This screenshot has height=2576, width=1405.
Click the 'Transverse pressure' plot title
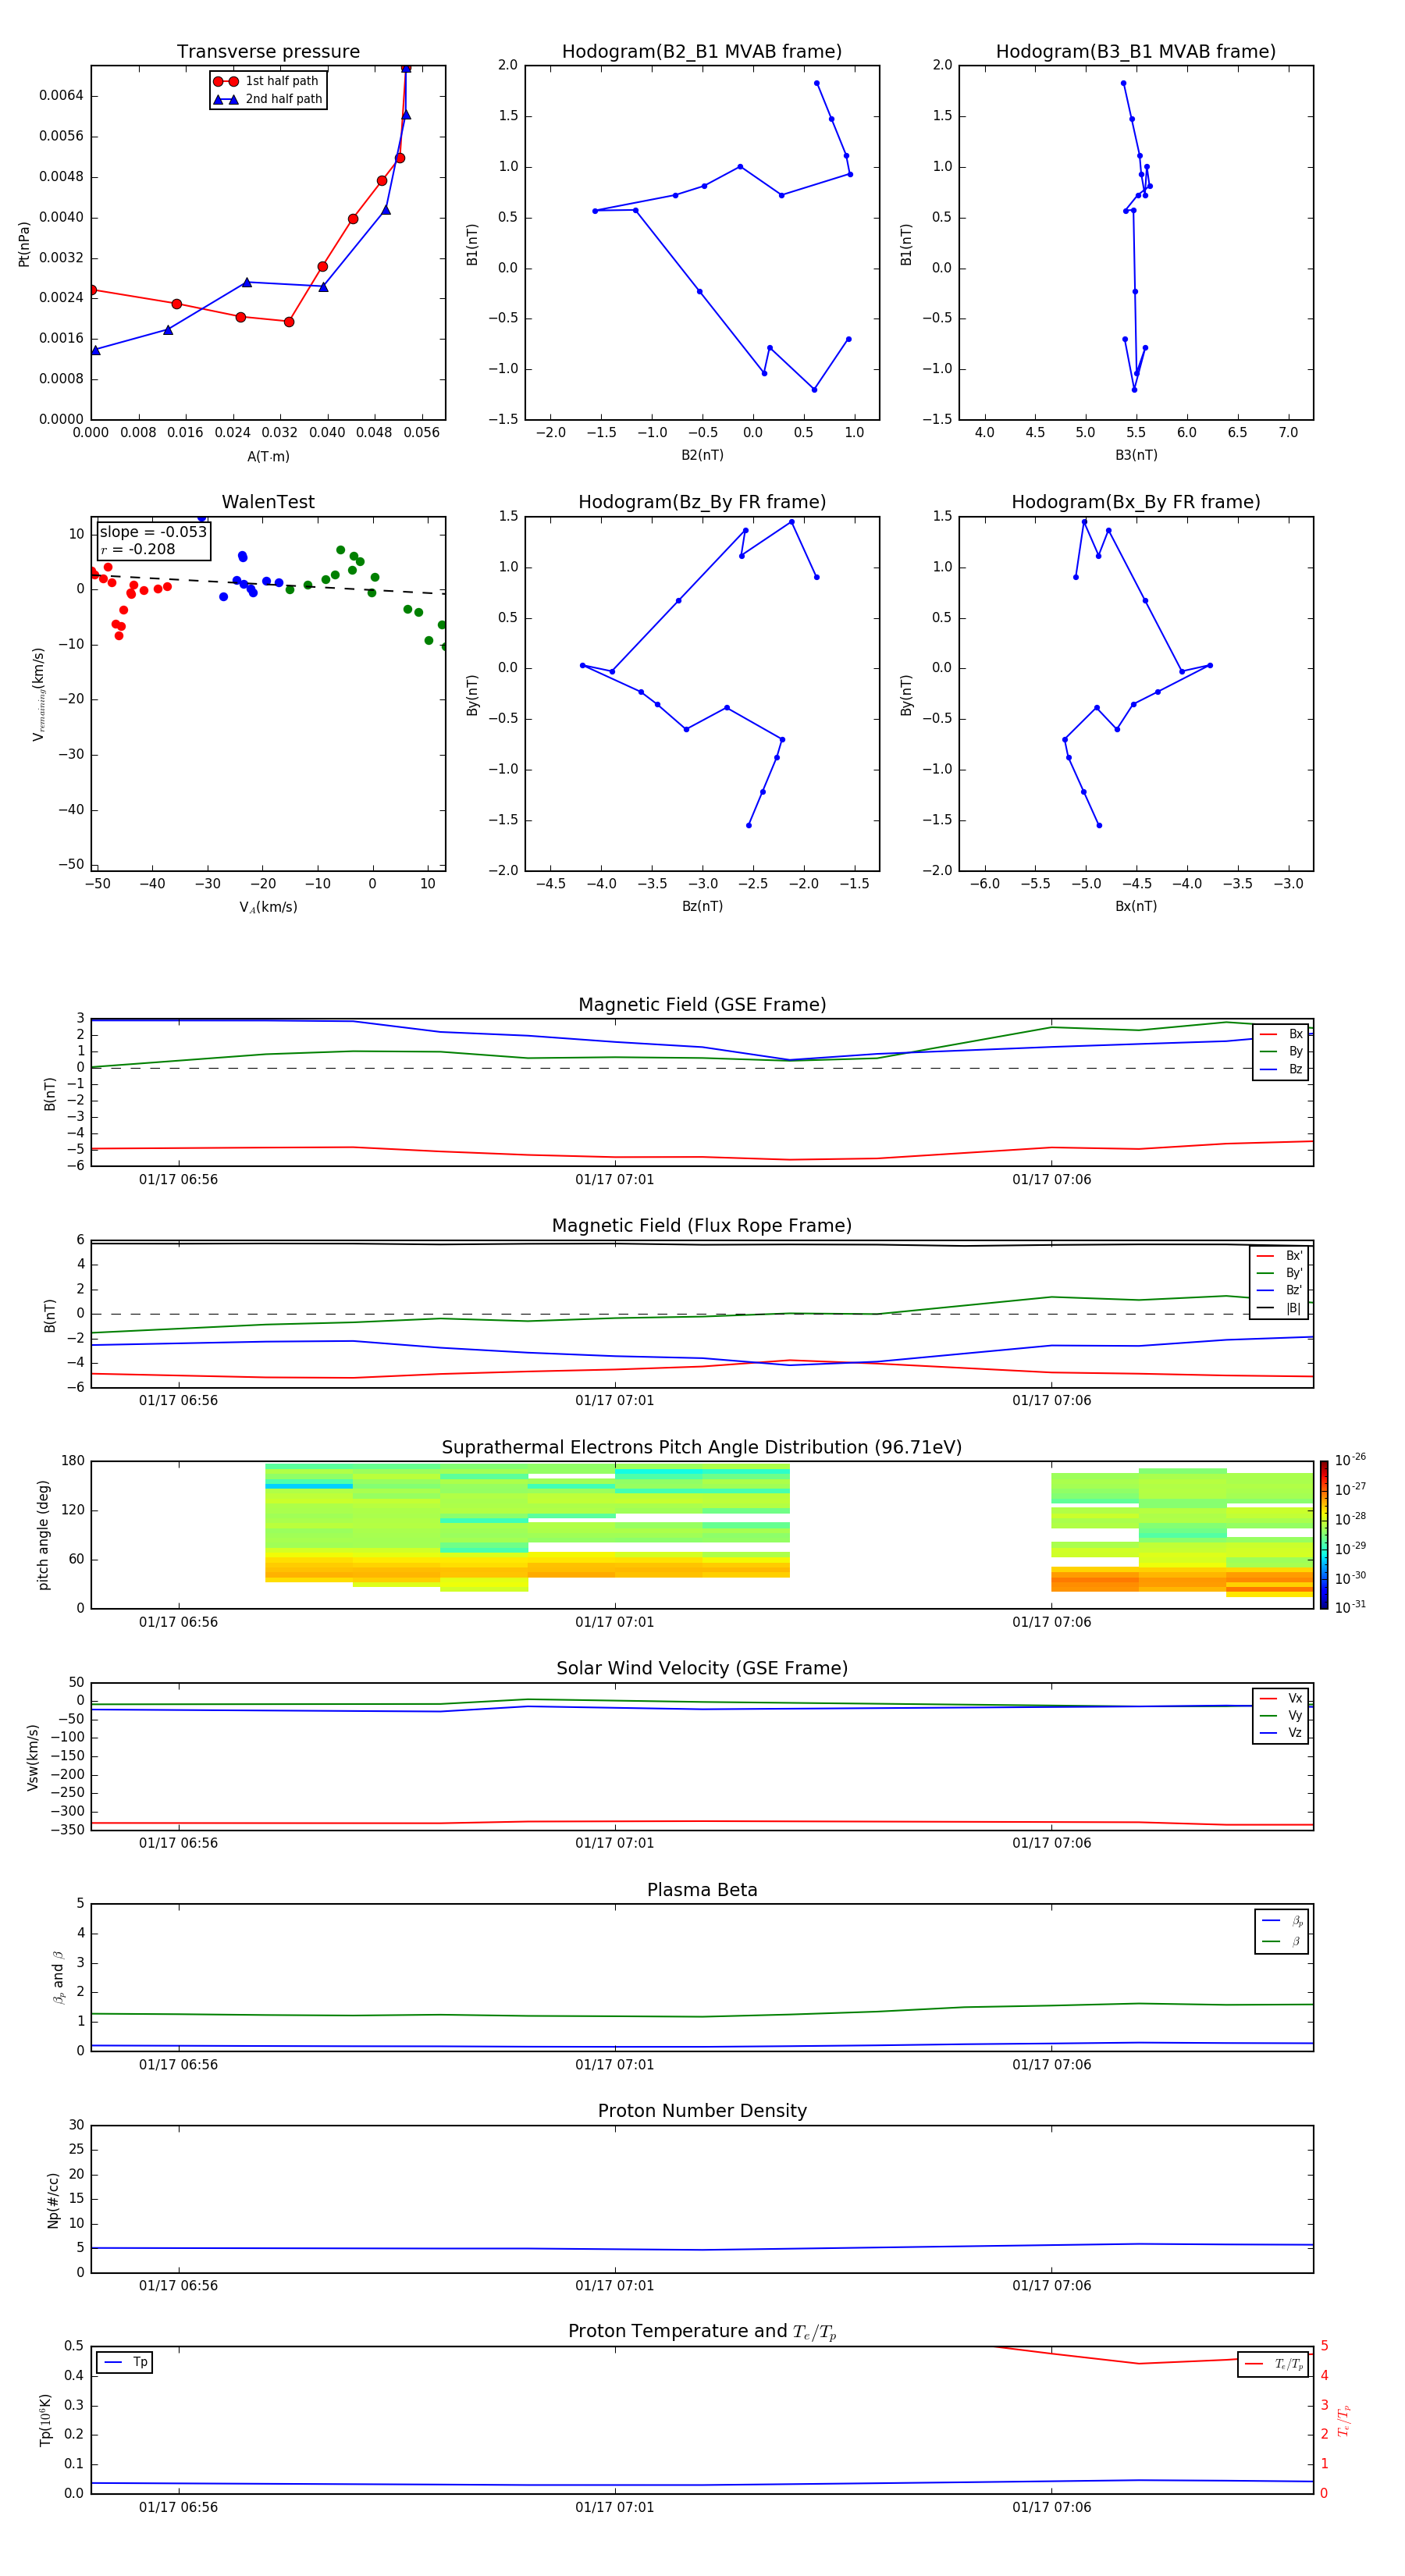pos(268,52)
